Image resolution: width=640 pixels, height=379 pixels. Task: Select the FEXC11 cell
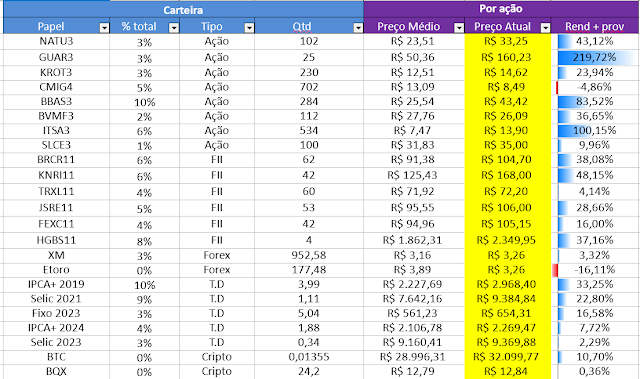coord(56,224)
